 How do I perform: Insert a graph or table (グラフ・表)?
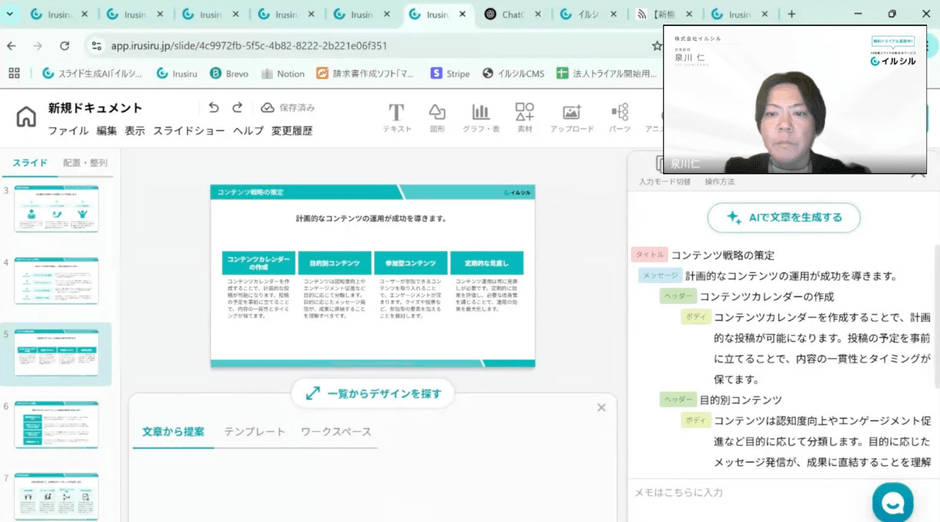[480, 117]
